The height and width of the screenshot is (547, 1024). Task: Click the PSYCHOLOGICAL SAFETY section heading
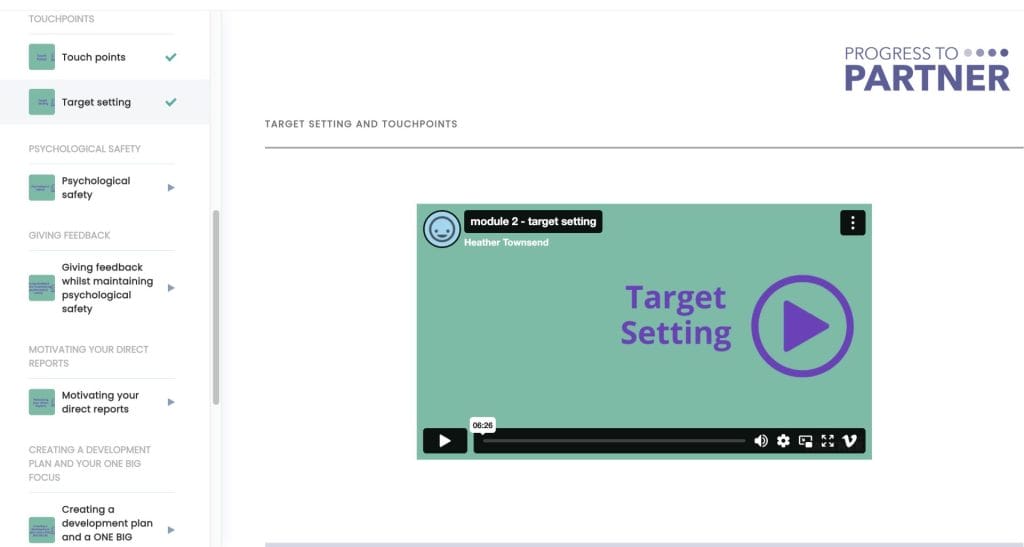(84, 149)
